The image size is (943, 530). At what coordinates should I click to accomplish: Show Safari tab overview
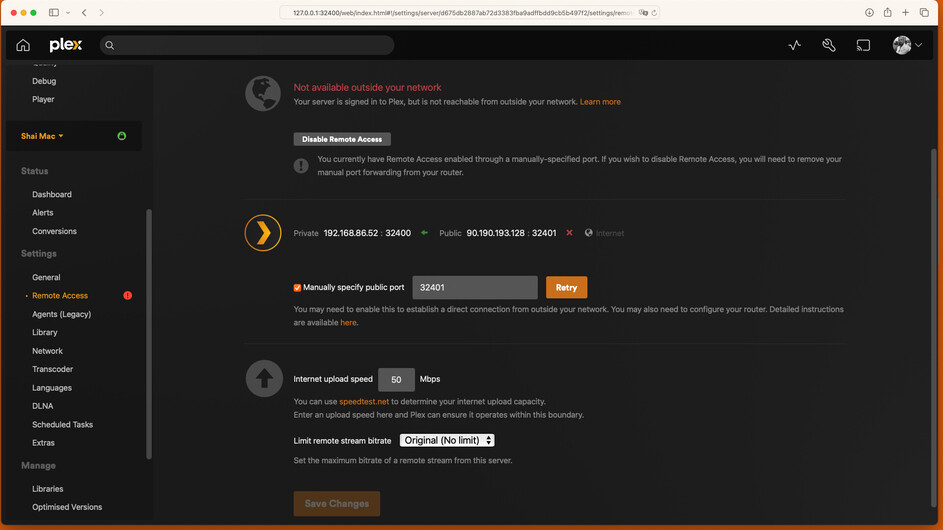click(x=924, y=13)
